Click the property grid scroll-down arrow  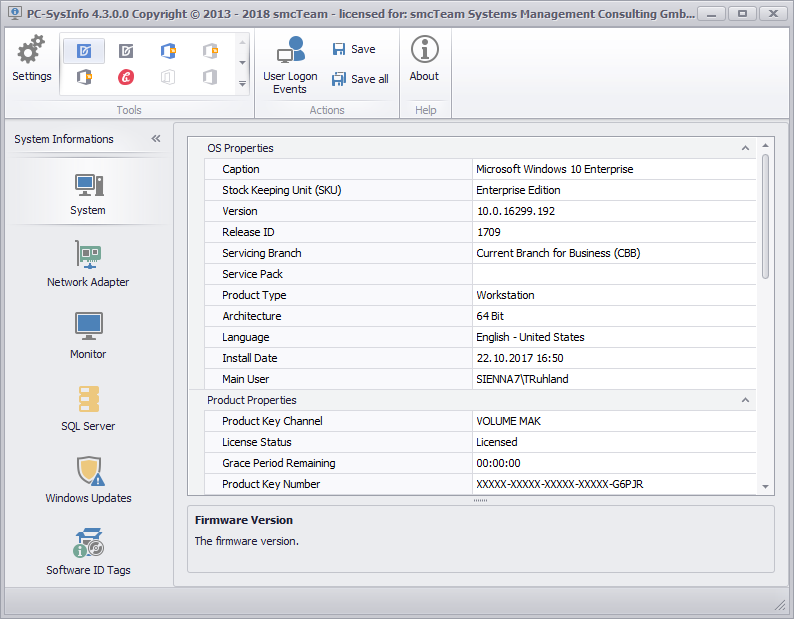(765, 486)
